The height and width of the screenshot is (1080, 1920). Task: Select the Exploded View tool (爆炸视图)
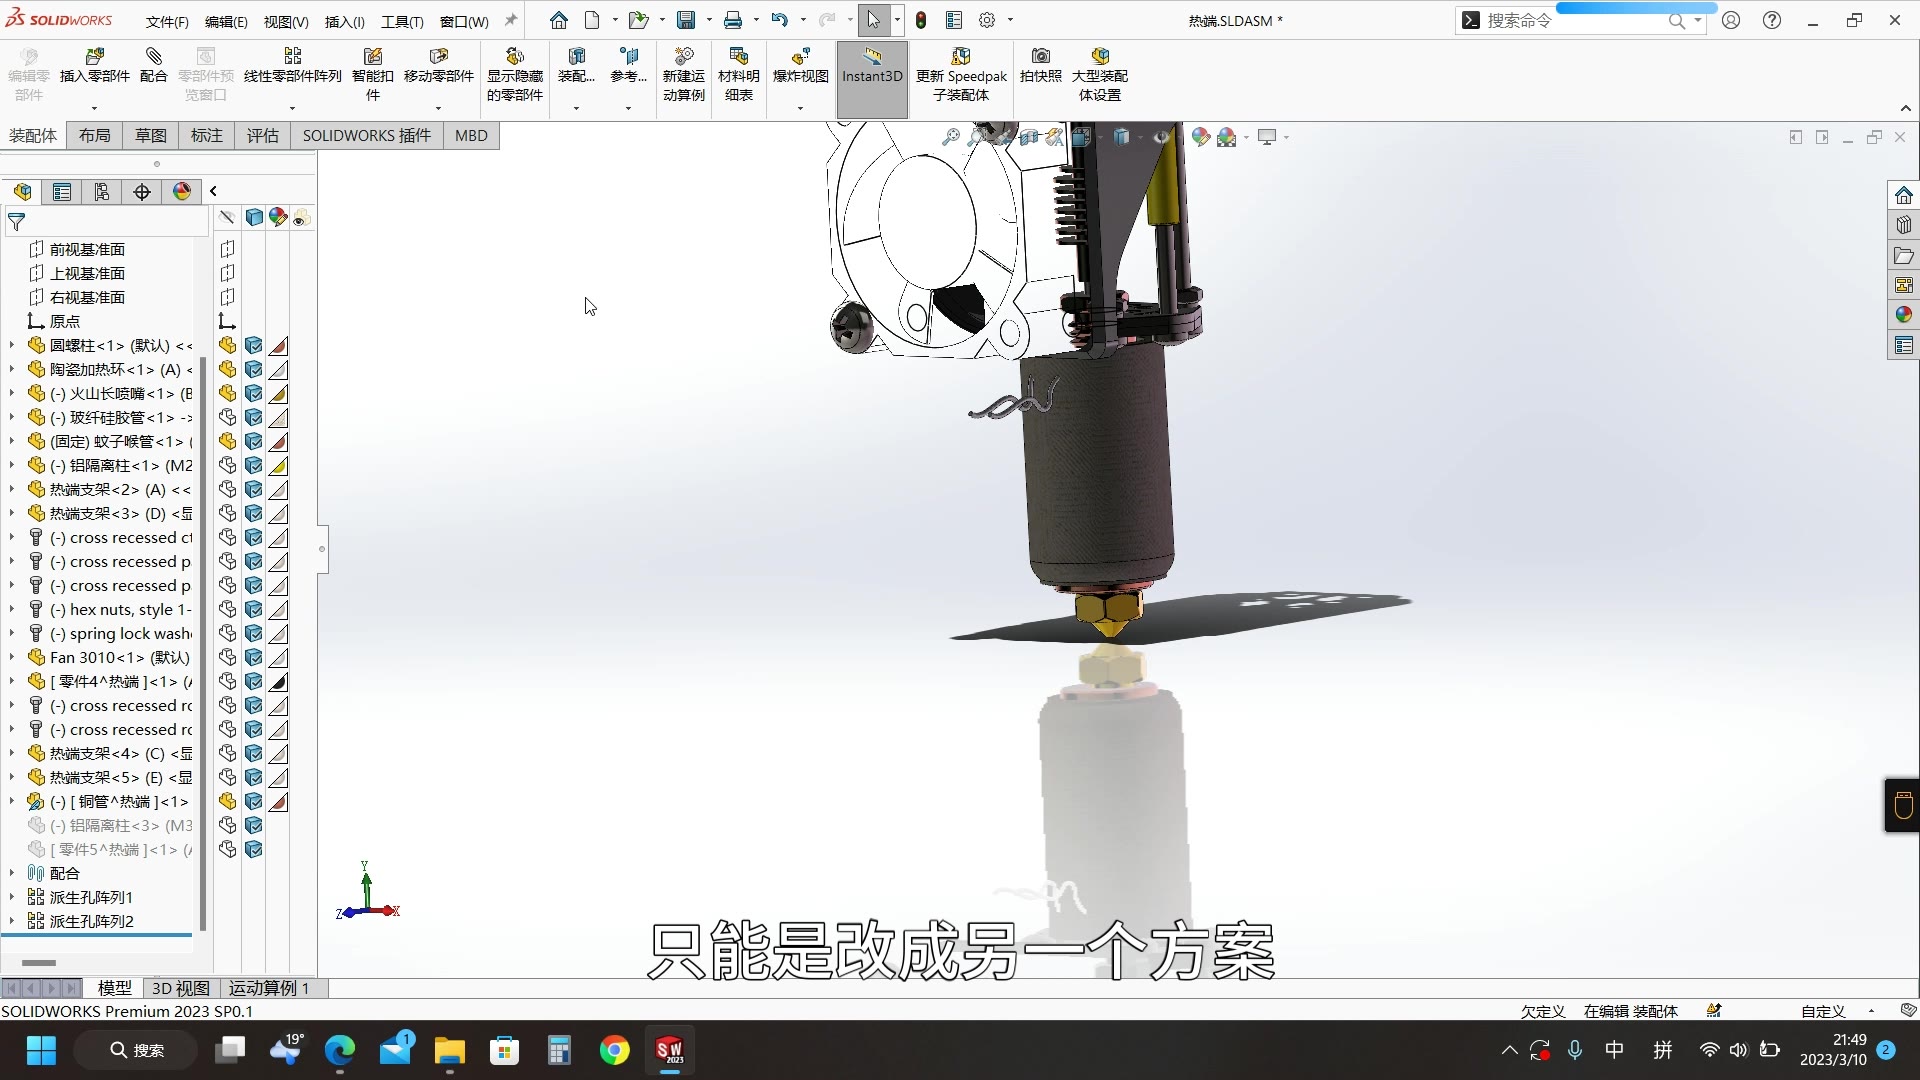coord(800,65)
